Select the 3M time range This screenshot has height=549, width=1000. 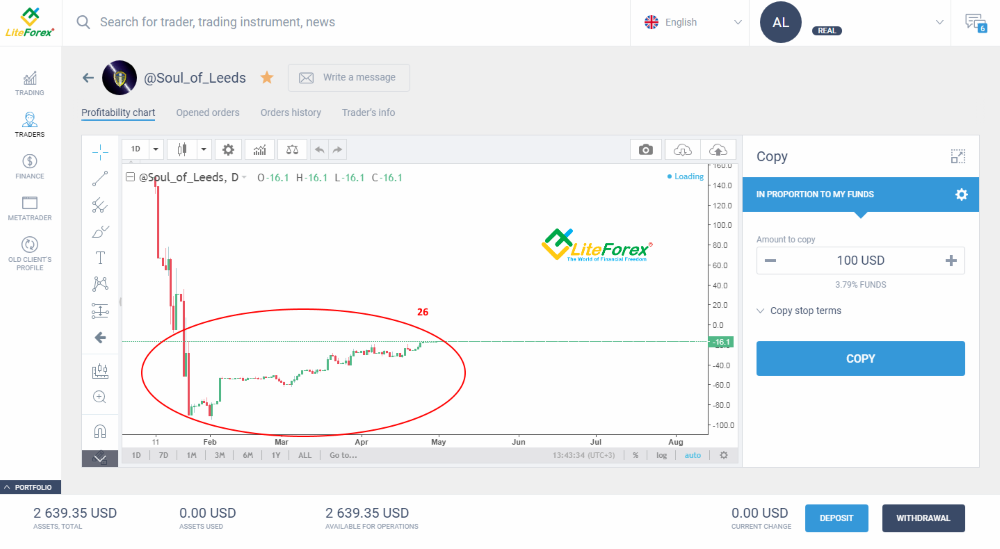[x=219, y=455]
